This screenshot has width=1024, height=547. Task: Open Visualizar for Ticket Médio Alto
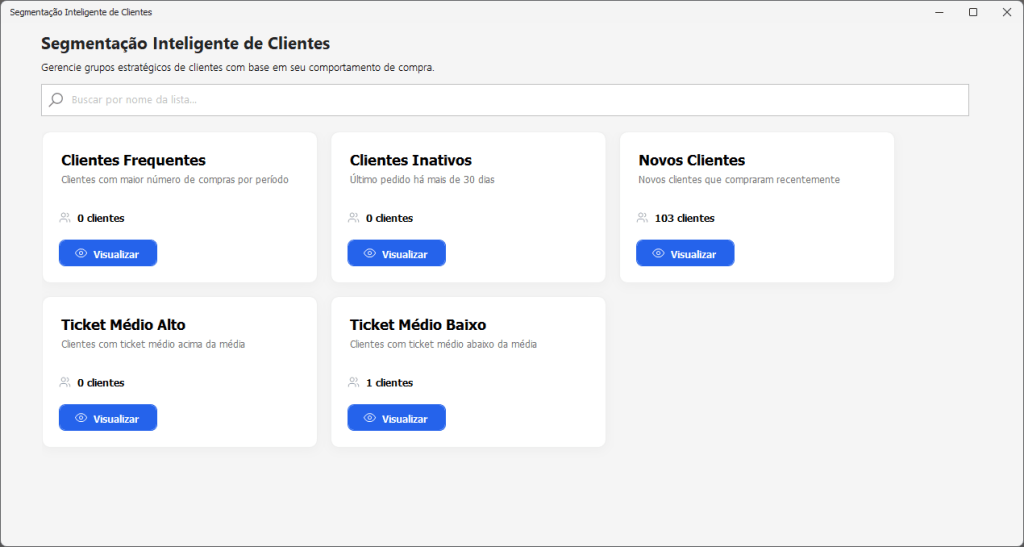point(108,418)
